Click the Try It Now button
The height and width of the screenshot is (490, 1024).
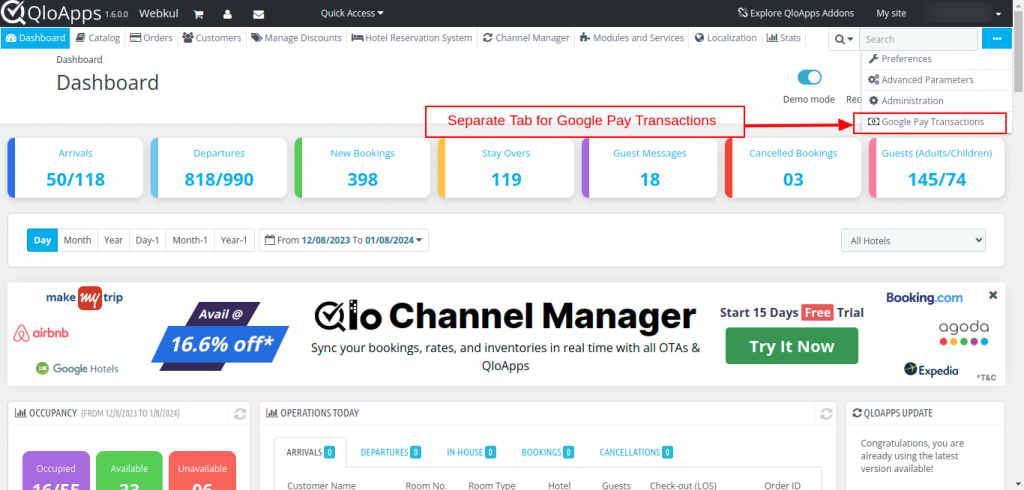tap(792, 346)
